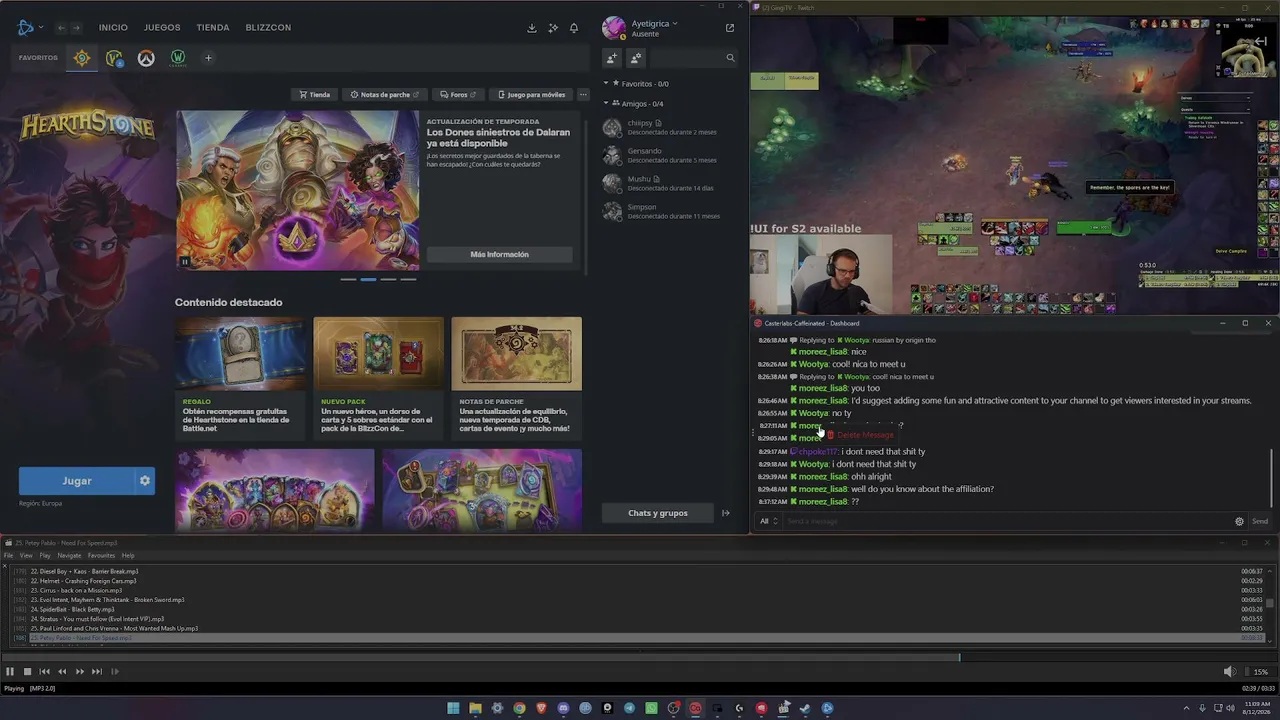Viewport: 1280px width, 720px height.
Task: Open game settings gear next to Jugar
Action: click(x=145, y=481)
